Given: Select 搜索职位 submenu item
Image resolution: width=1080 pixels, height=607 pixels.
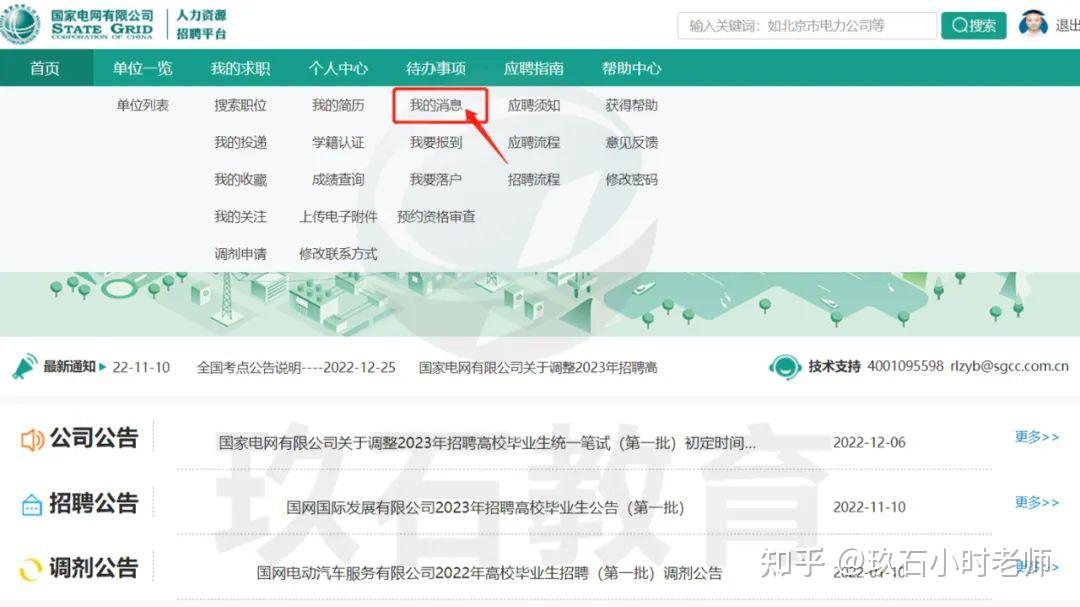Looking at the screenshot, I should [240, 105].
